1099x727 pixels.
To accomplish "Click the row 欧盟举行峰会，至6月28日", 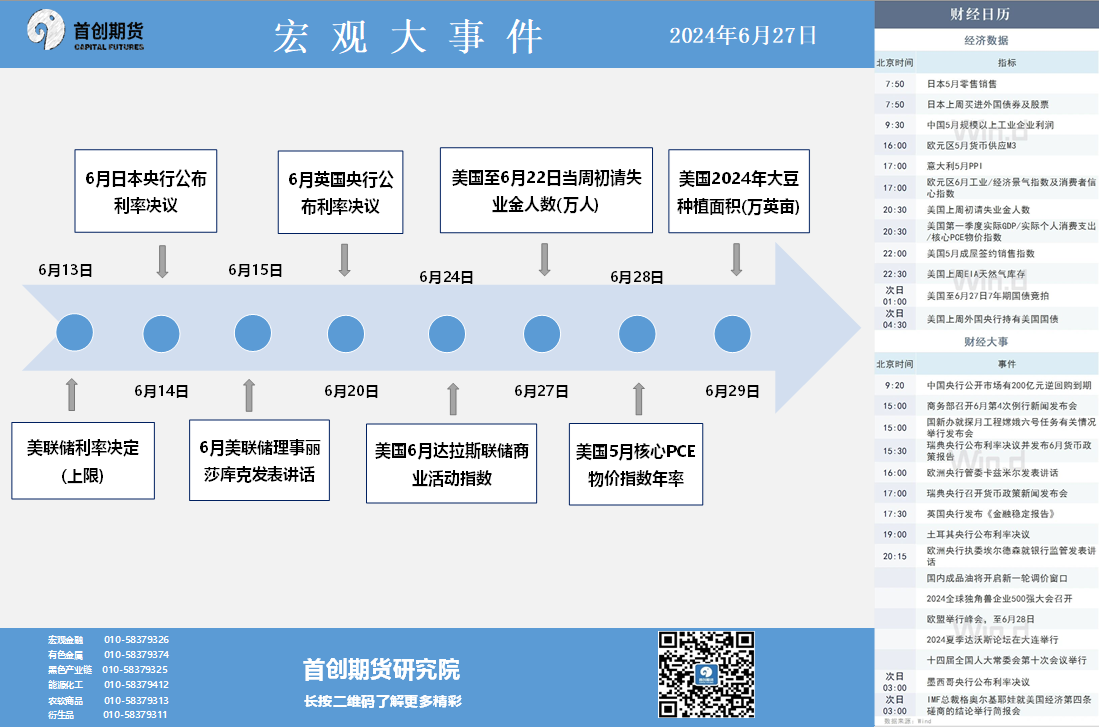I will click(986, 619).
